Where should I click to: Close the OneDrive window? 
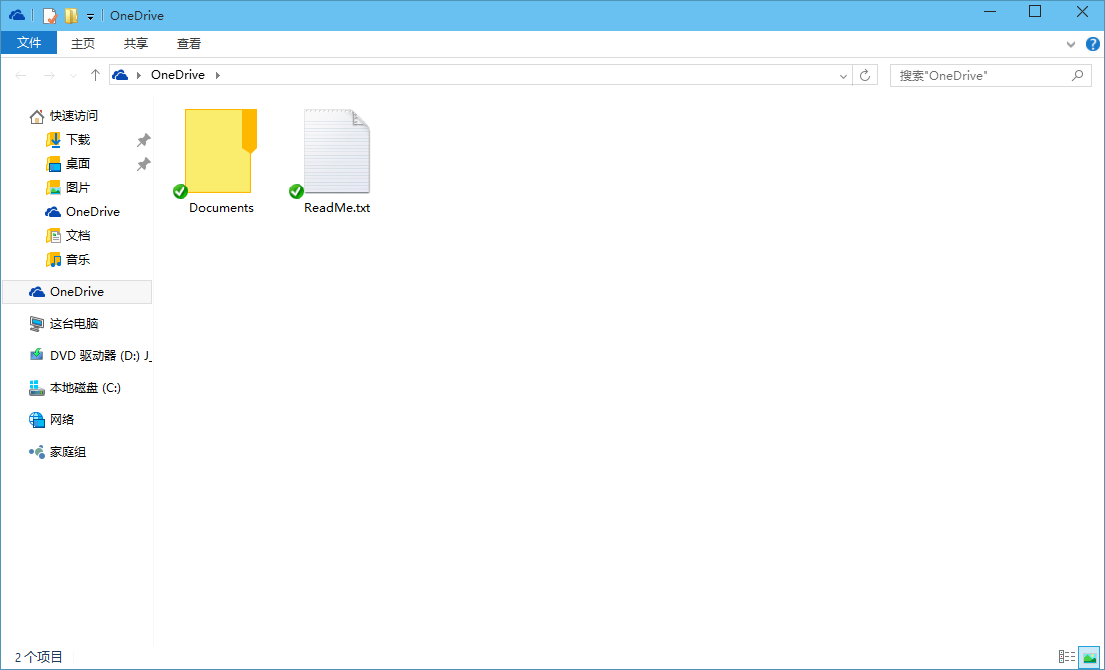[x=1082, y=11]
